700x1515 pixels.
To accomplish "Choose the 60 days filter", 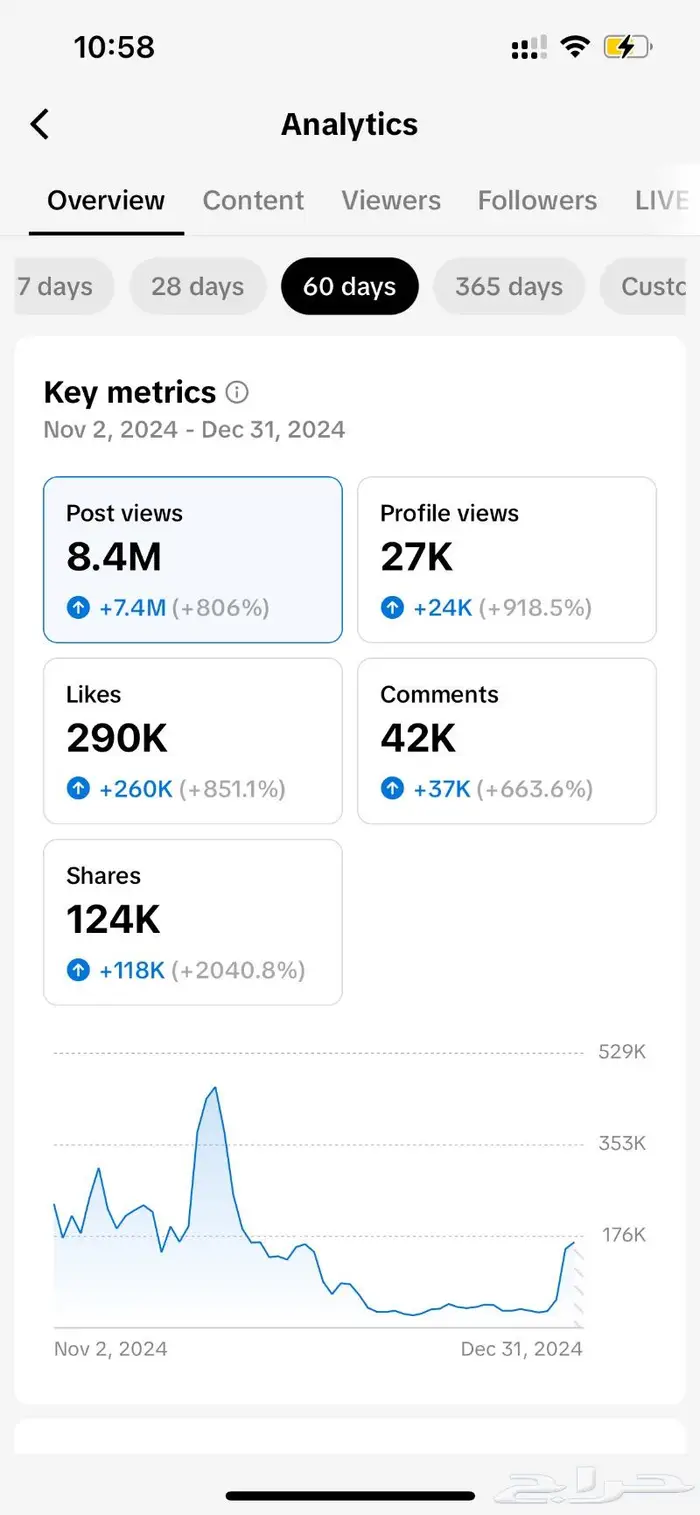I will tap(349, 287).
